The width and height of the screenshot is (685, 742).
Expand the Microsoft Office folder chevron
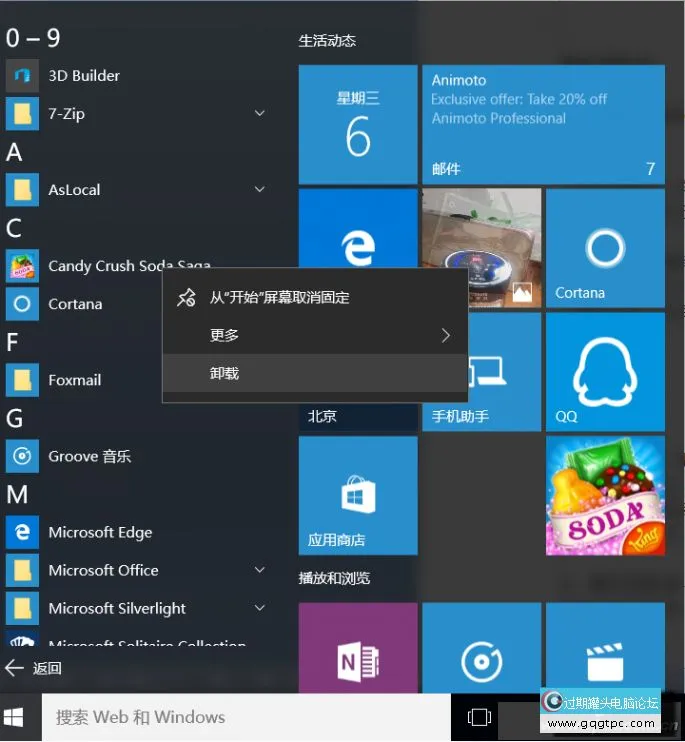point(260,570)
